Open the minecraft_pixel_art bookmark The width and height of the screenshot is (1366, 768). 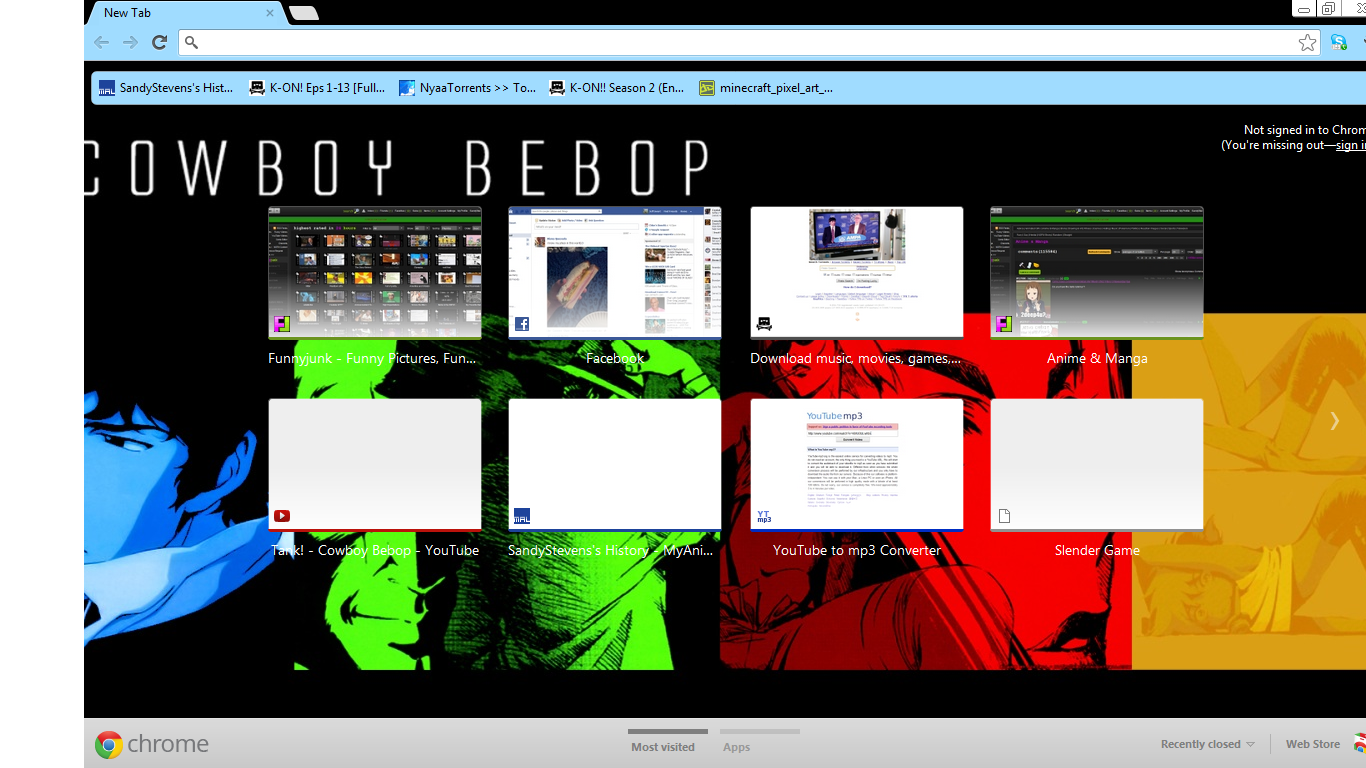pyautogui.click(x=766, y=88)
